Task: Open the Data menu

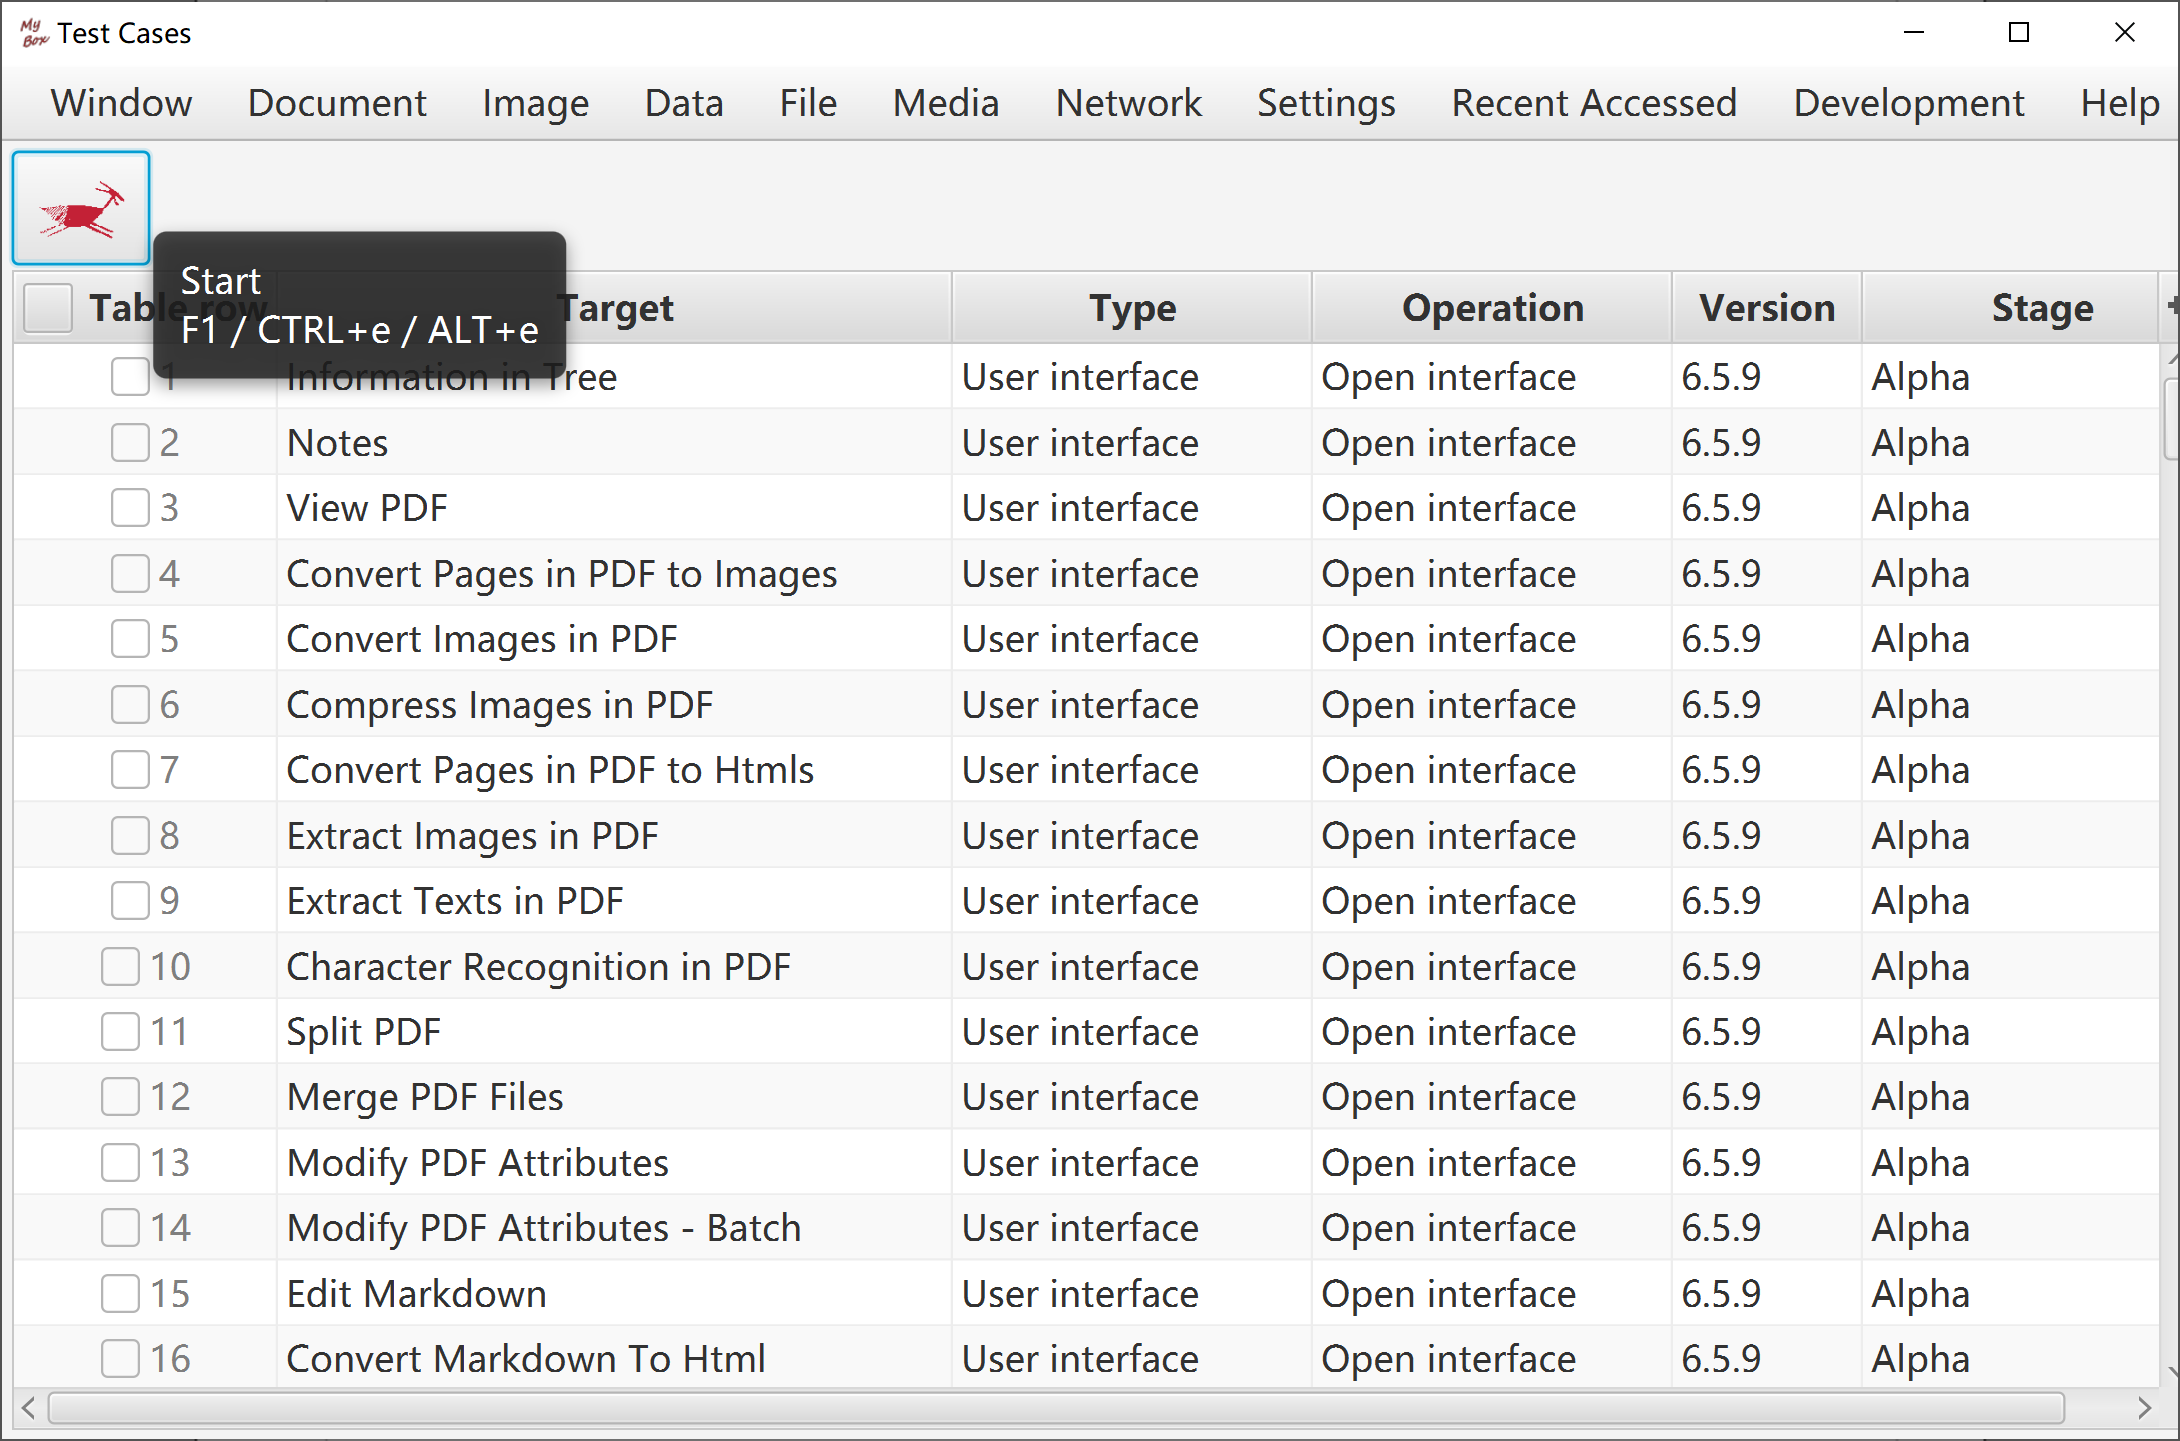Action: [x=684, y=103]
